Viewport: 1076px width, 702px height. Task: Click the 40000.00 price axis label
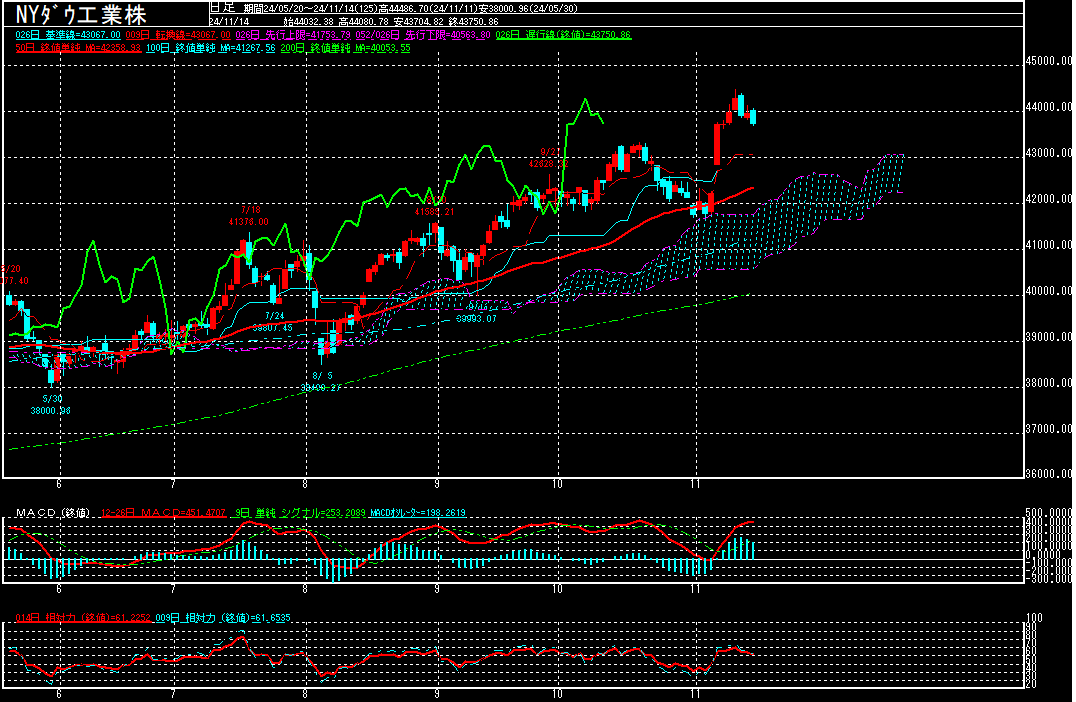pyautogui.click(x=1049, y=291)
